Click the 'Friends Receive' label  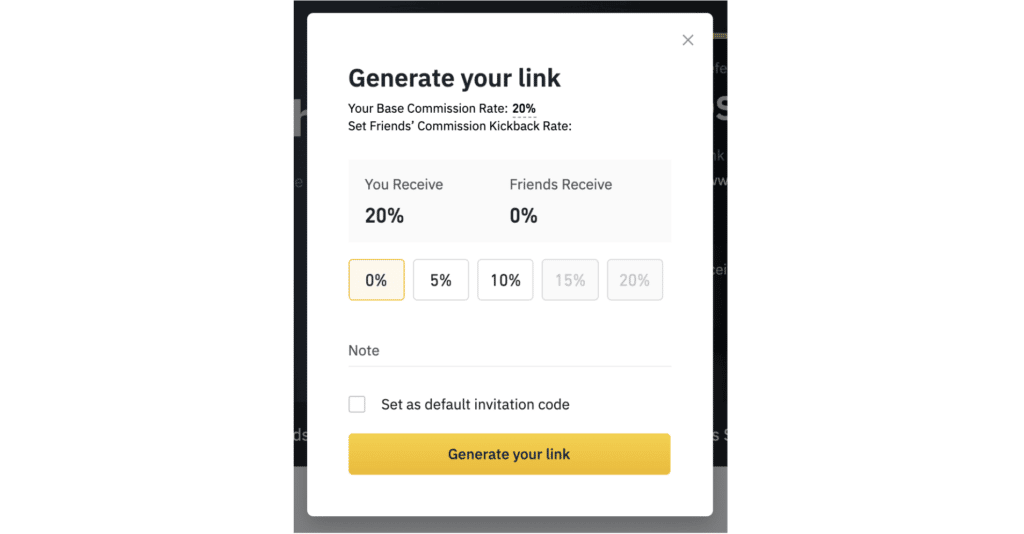pyautogui.click(x=560, y=185)
